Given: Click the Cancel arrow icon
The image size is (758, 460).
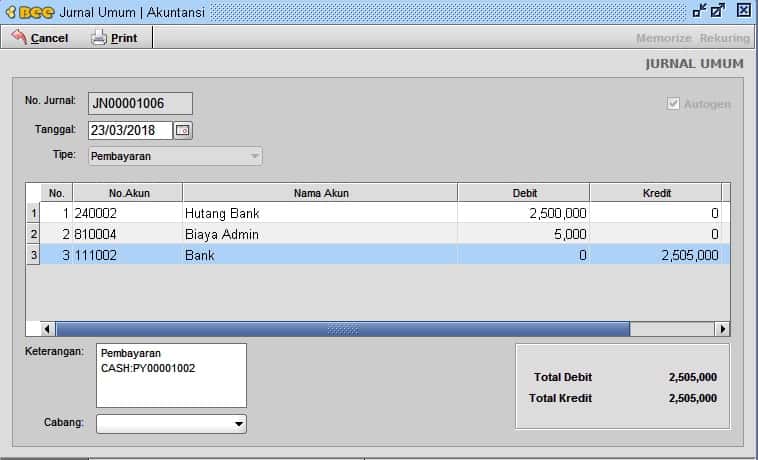Looking at the screenshot, I should point(18,38).
